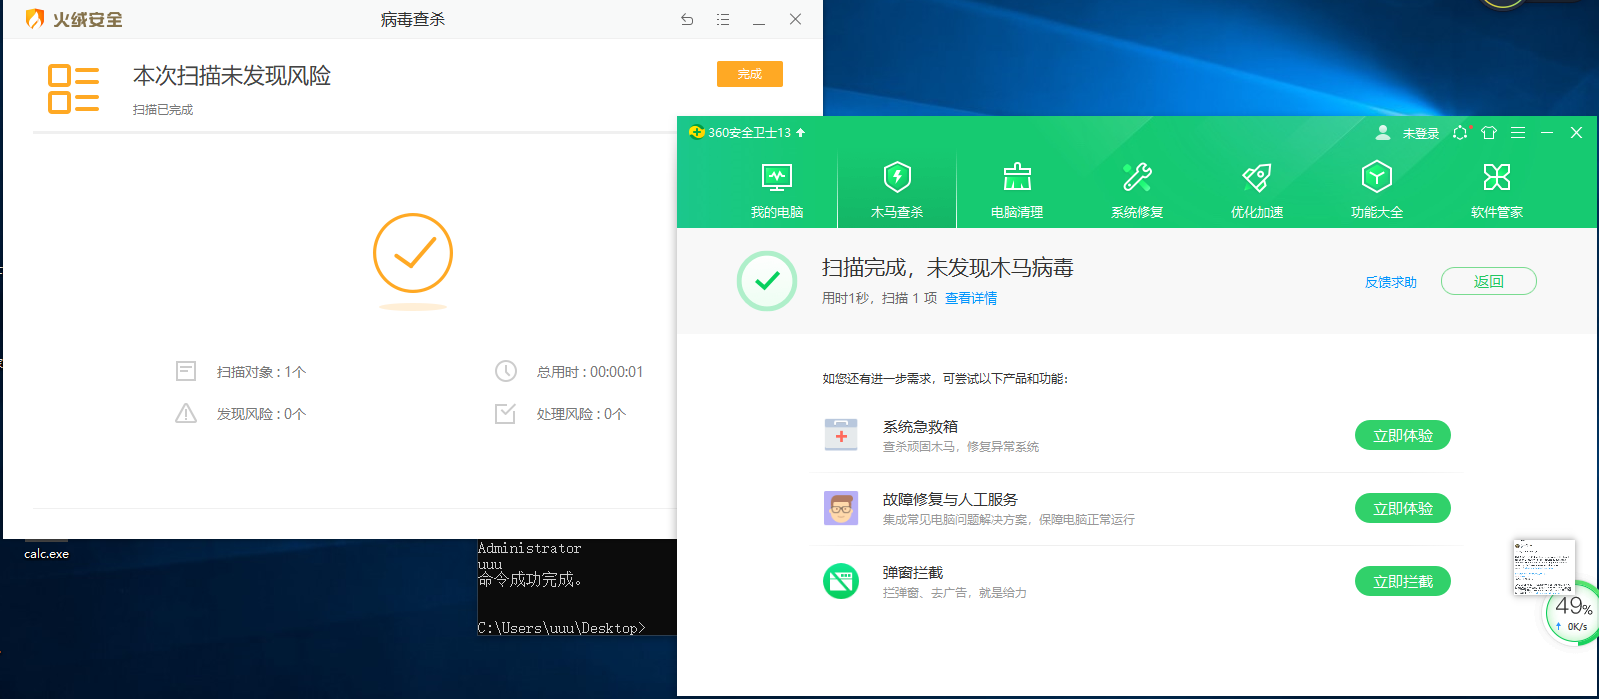Image resolution: width=1599 pixels, height=699 pixels.
Task: Click the 扫描对象：1个 text
Action: 261,372
